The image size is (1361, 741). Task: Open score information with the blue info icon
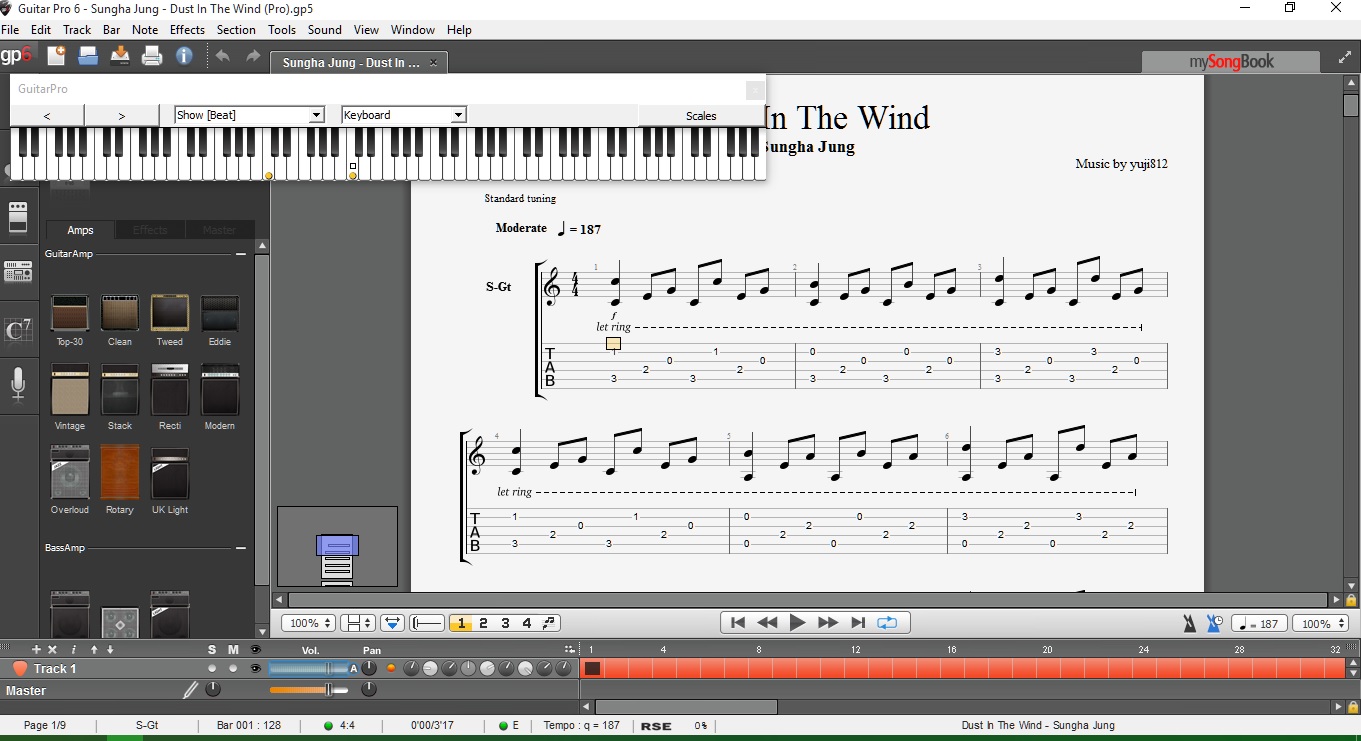point(184,56)
